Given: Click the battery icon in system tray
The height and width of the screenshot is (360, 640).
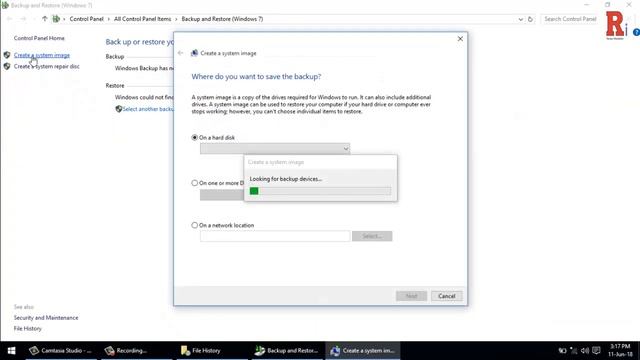Looking at the screenshot, I should tap(562, 351).
